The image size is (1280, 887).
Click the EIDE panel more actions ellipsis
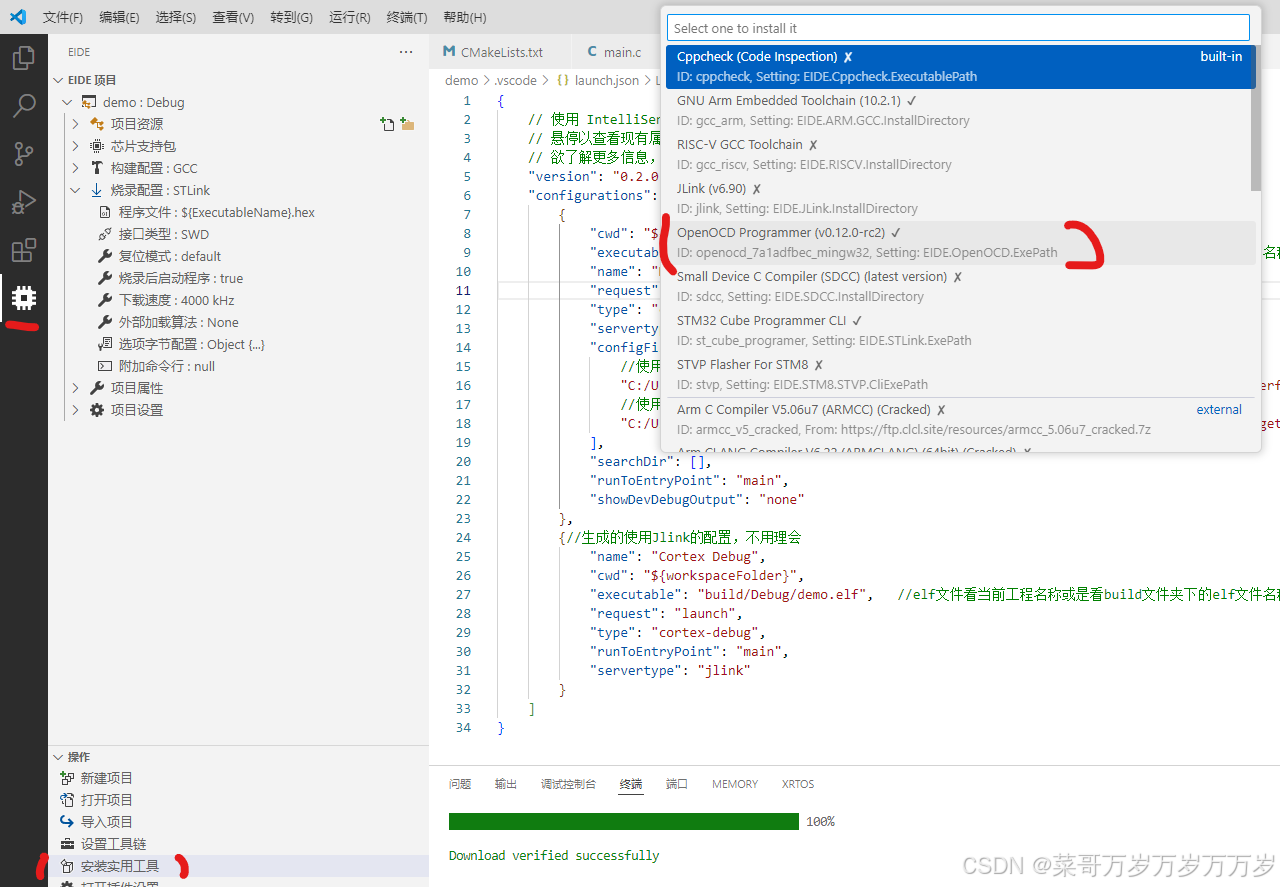406,52
